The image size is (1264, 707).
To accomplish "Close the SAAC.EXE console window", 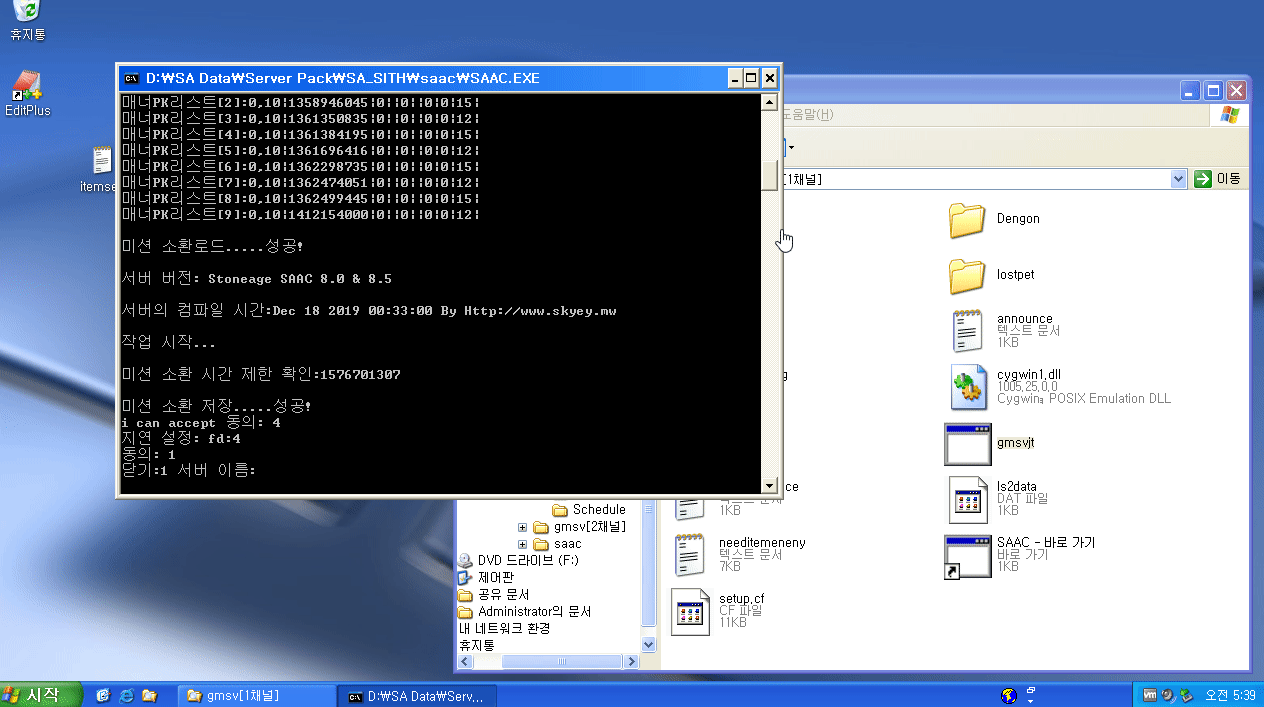I will (x=769, y=78).
